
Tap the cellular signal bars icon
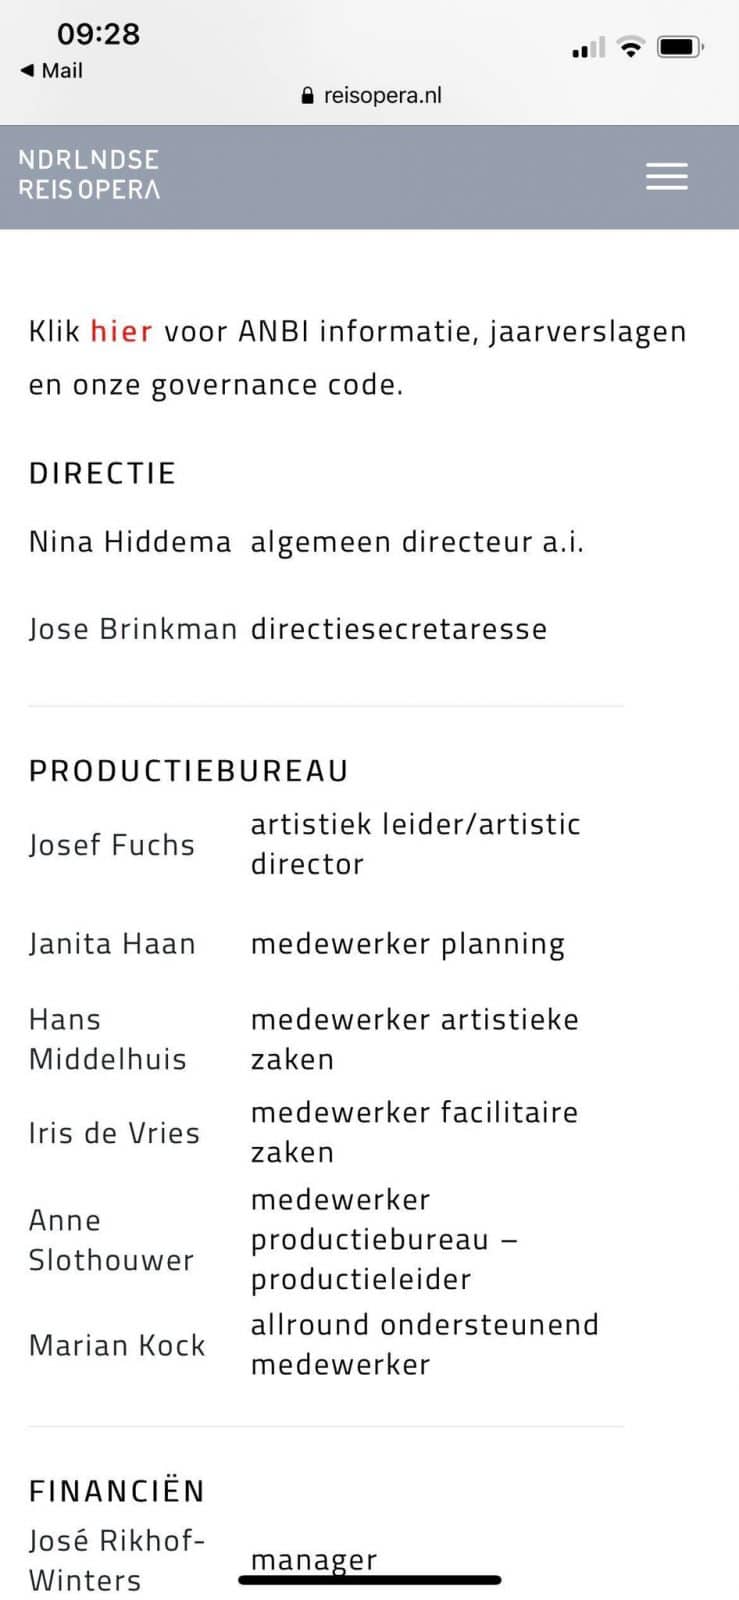click(588, 48)
